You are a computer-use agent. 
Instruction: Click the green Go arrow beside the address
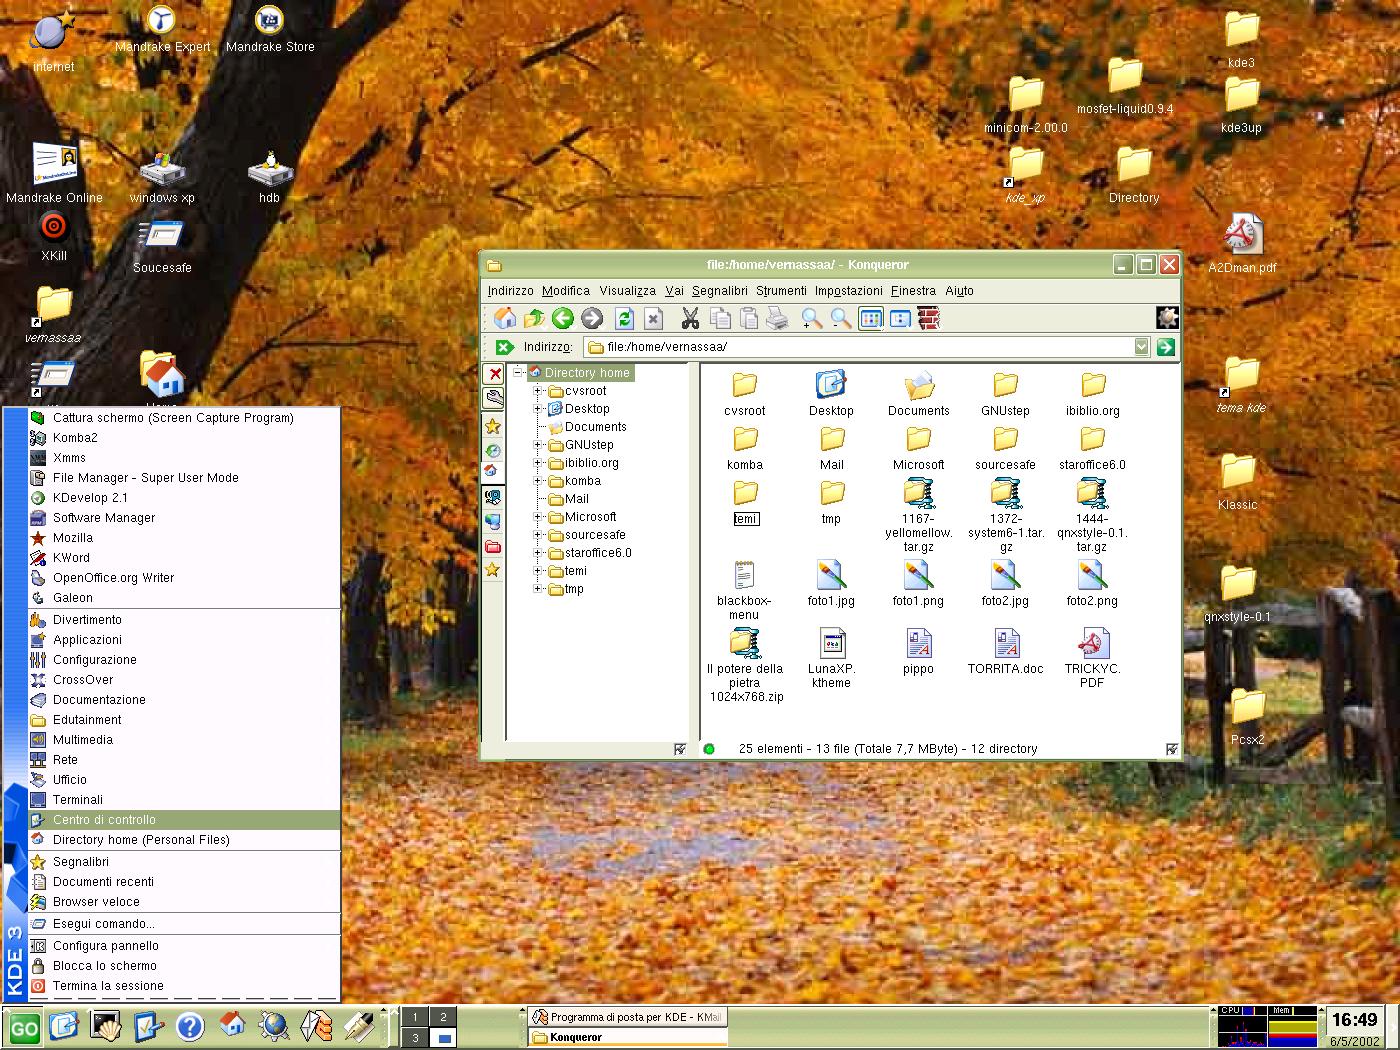click(x=1165, y=347)
